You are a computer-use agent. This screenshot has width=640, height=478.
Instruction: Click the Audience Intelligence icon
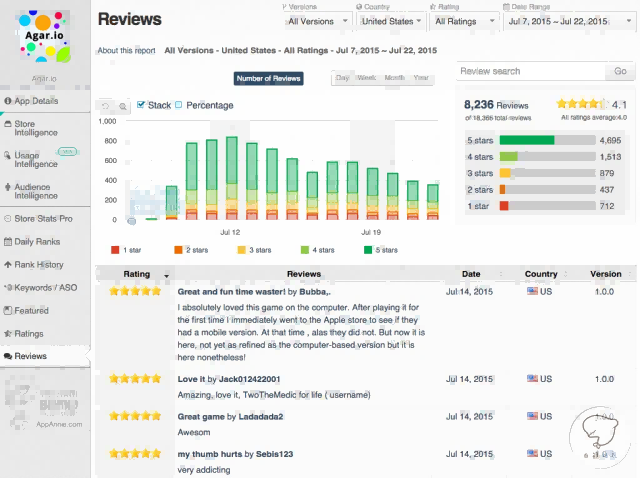pos(7,187)
